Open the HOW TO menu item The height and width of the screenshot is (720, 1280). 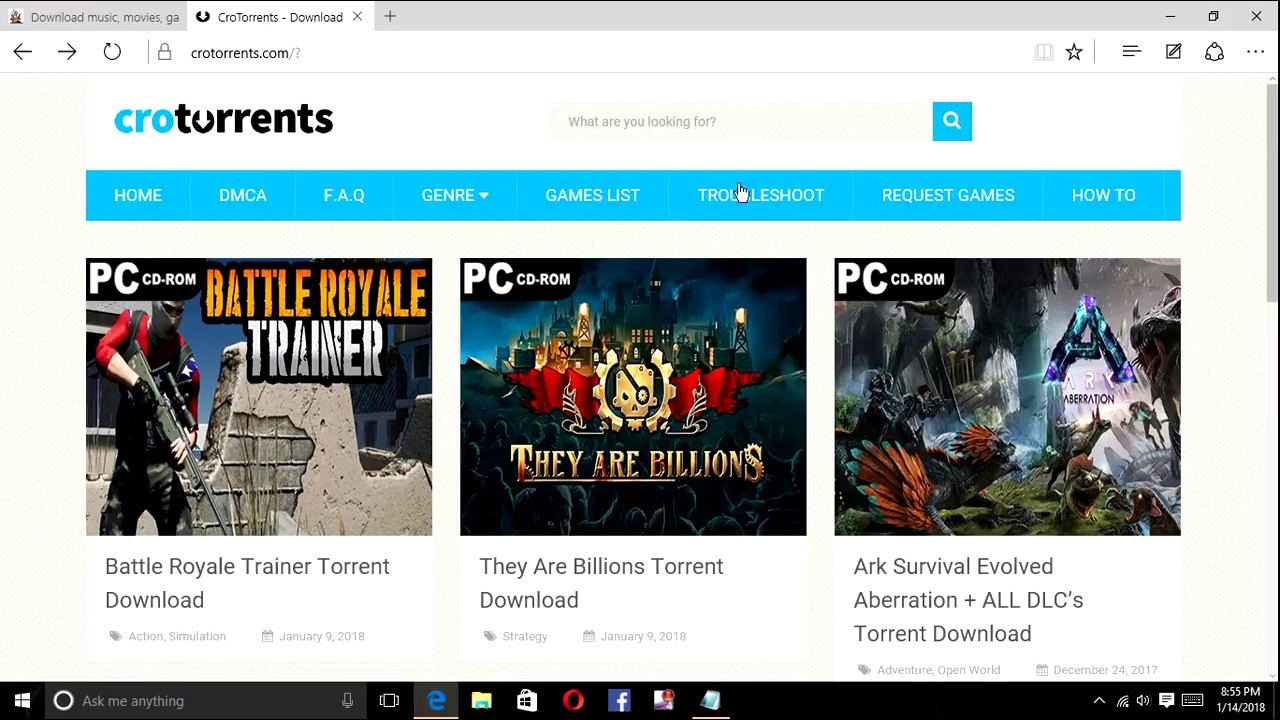pyautogui.click(x=1104, y=195)
